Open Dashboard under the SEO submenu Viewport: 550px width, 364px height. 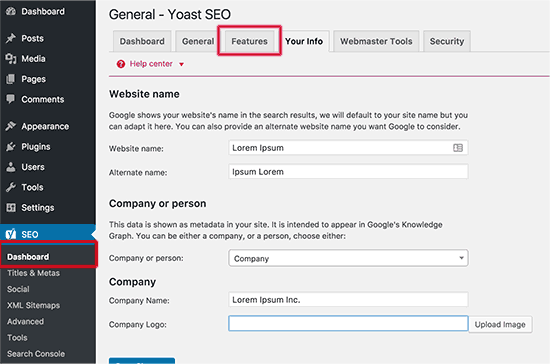click(28, 257)
